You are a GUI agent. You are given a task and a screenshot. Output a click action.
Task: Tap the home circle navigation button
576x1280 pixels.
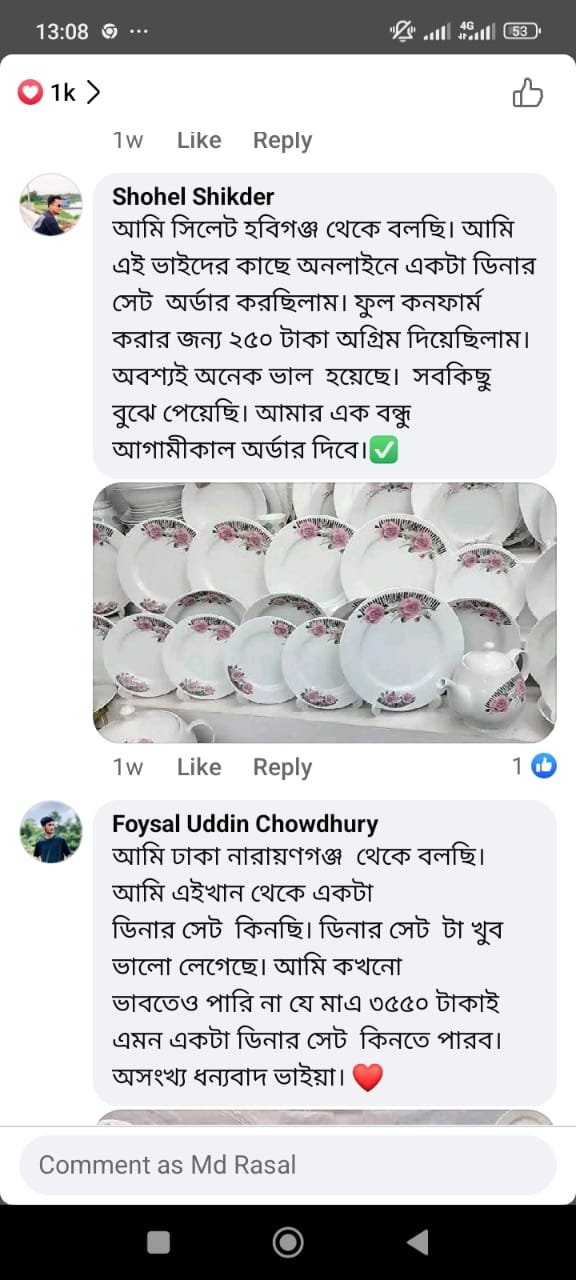[288, 1243]
